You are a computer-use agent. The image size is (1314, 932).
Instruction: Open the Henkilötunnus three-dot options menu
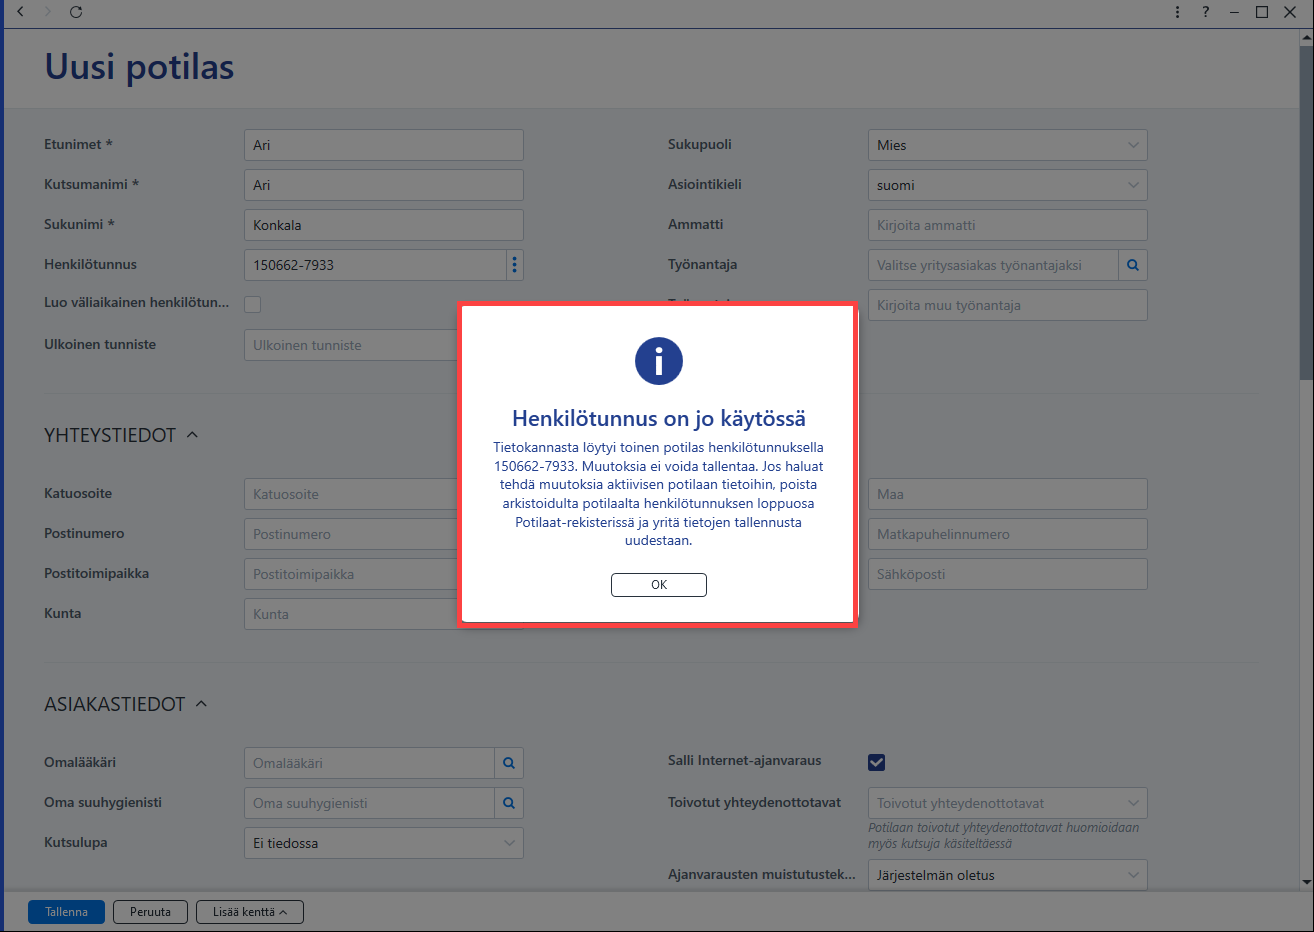click(515, 265)
